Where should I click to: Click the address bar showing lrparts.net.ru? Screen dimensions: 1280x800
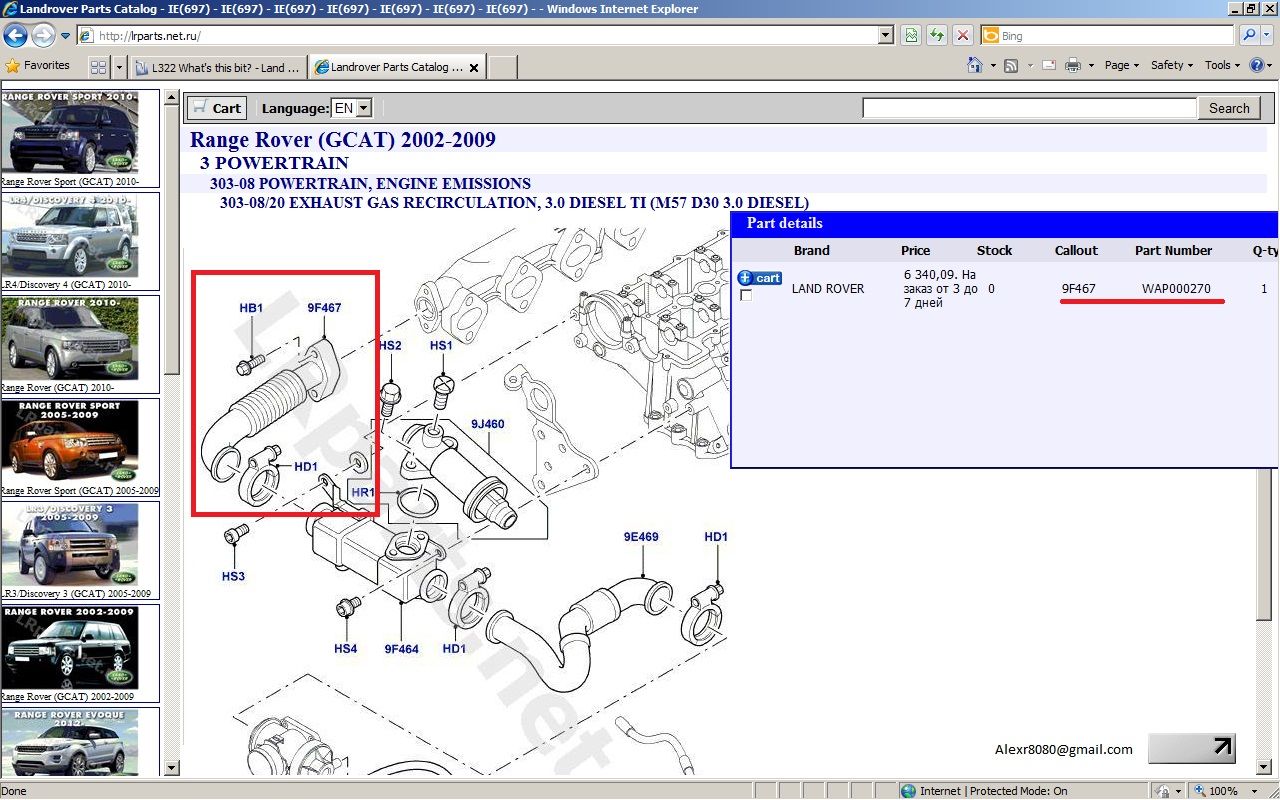tap(485, 36)
